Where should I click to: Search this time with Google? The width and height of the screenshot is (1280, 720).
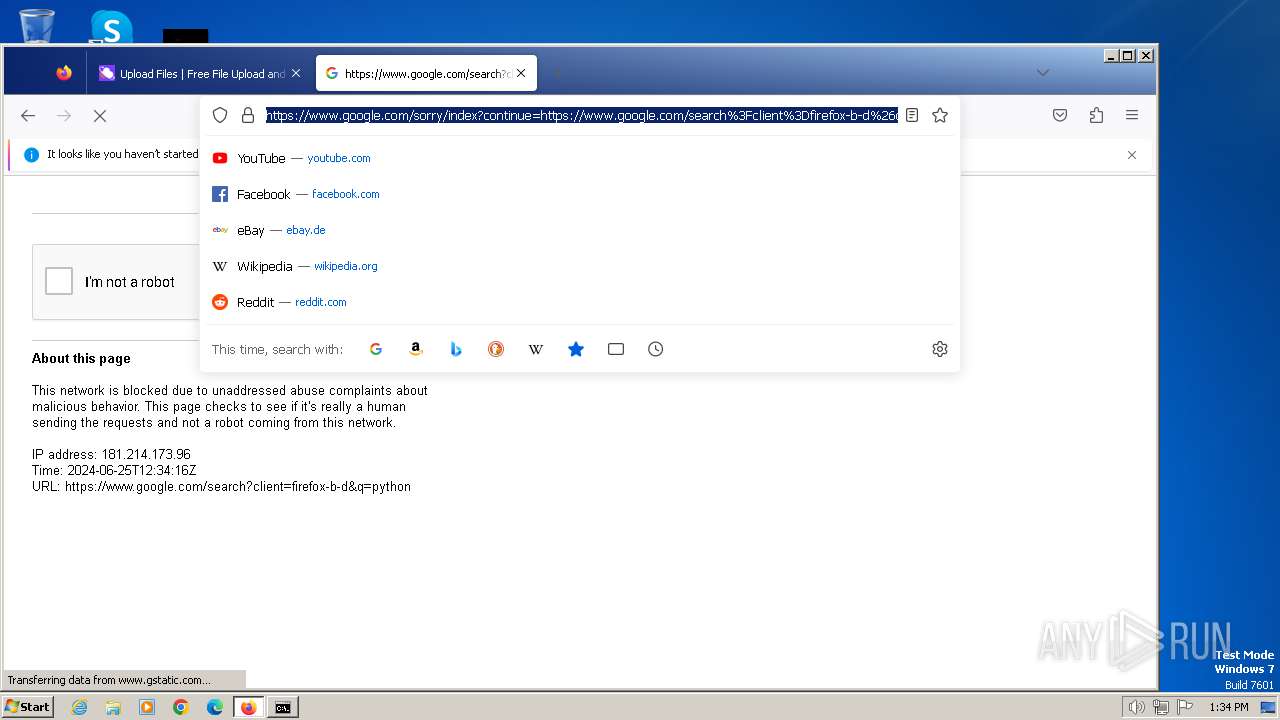pyautogui.click(x=376, y=349)
